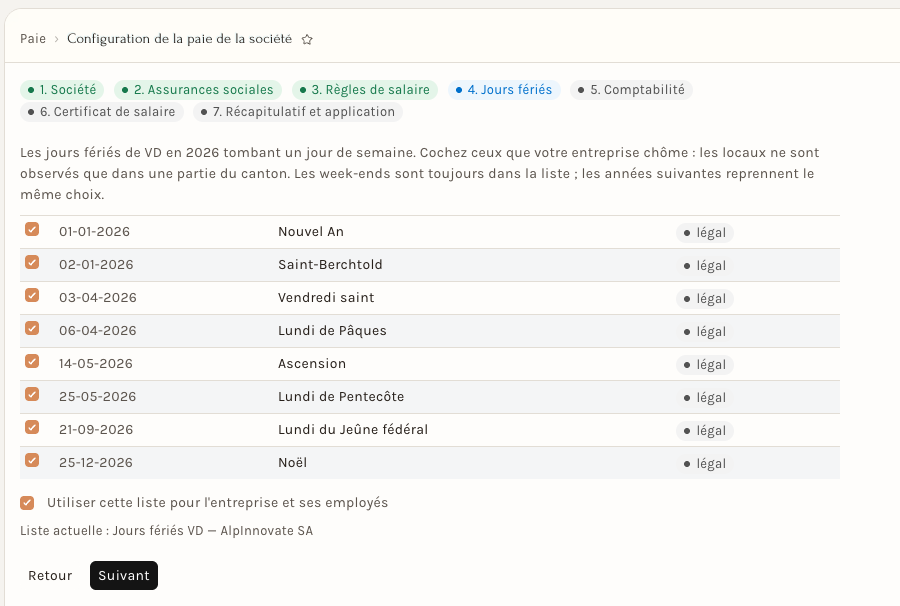Uncheck the Nouvel An holiday checkbox
Screen dimensions: 900x606
32,230
